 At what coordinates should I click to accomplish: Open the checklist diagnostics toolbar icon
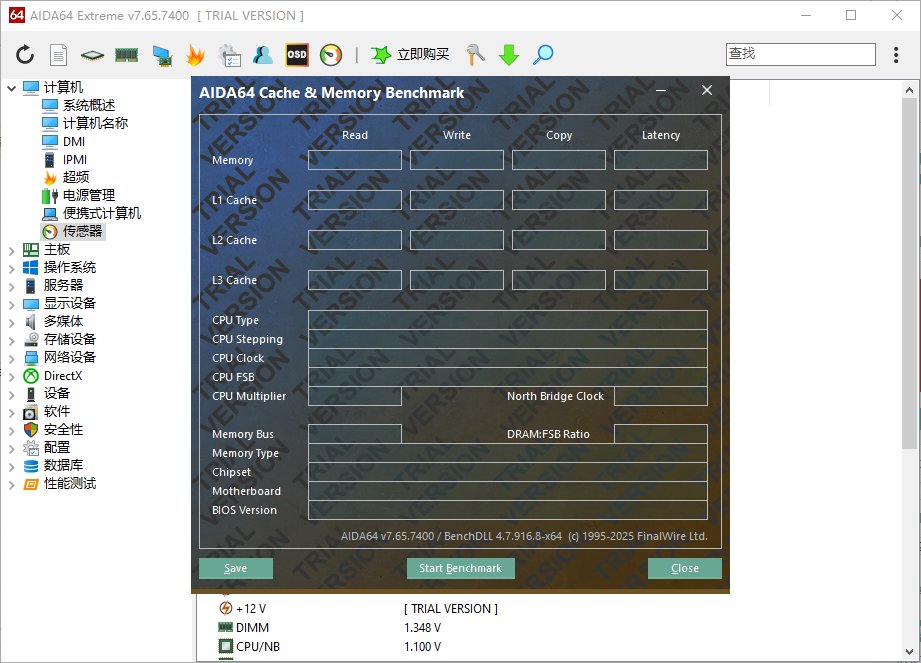(230, 56)
